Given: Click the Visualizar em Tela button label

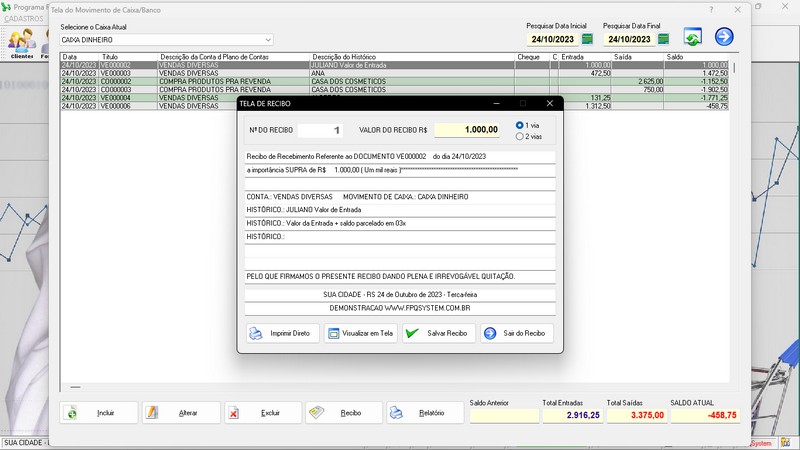Looking at the screenshot, I should click(367, 333).
